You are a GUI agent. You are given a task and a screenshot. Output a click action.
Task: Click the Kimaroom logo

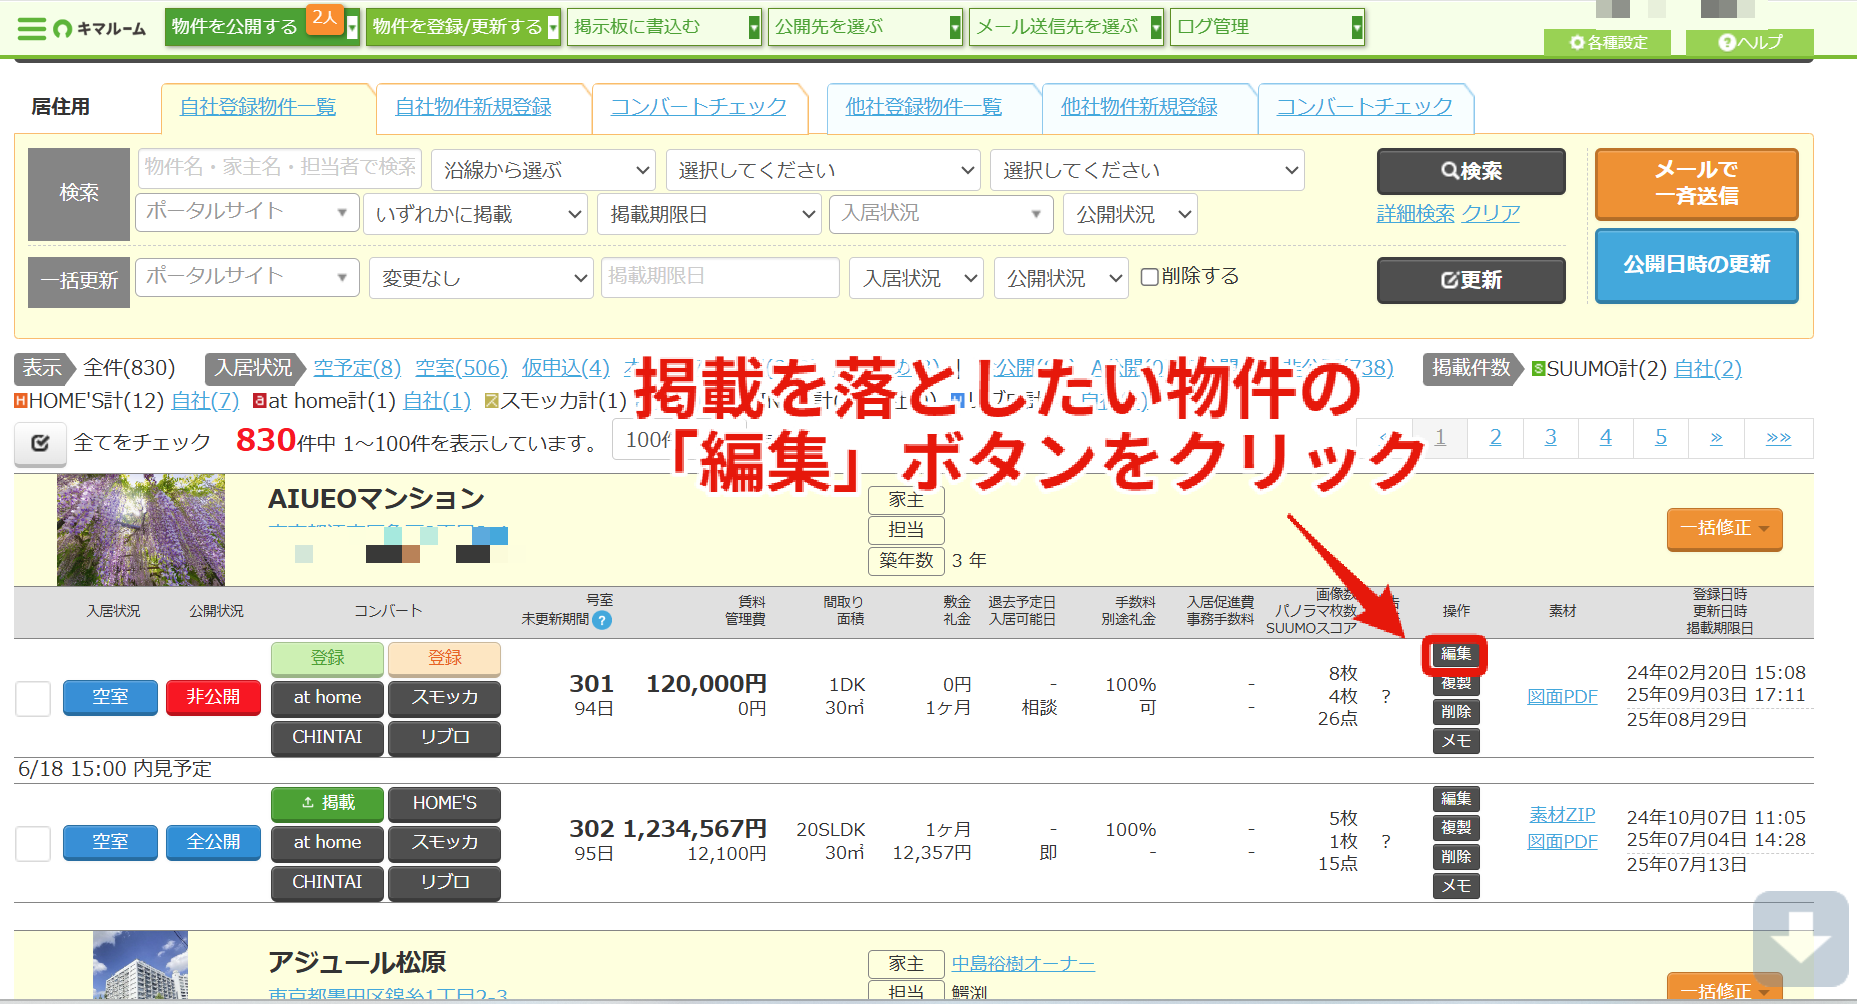click(x=100, y=28)
